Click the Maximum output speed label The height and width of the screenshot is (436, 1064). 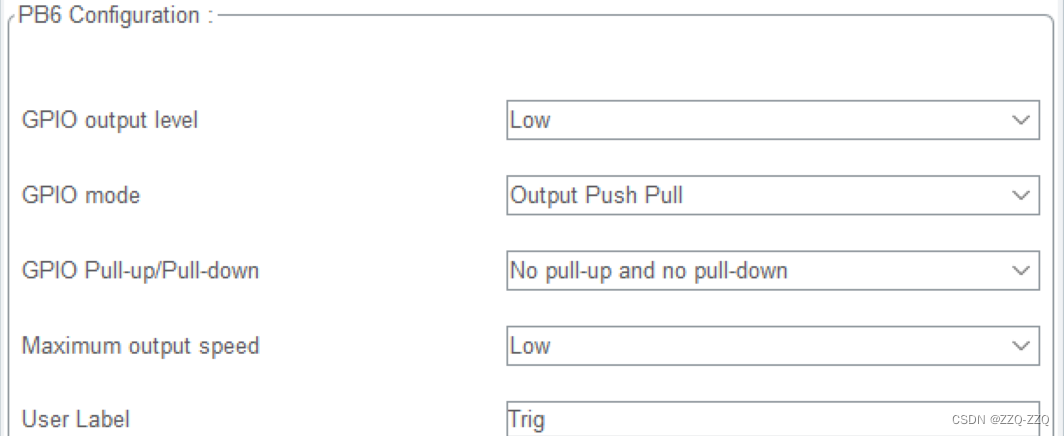click(140, 346)
